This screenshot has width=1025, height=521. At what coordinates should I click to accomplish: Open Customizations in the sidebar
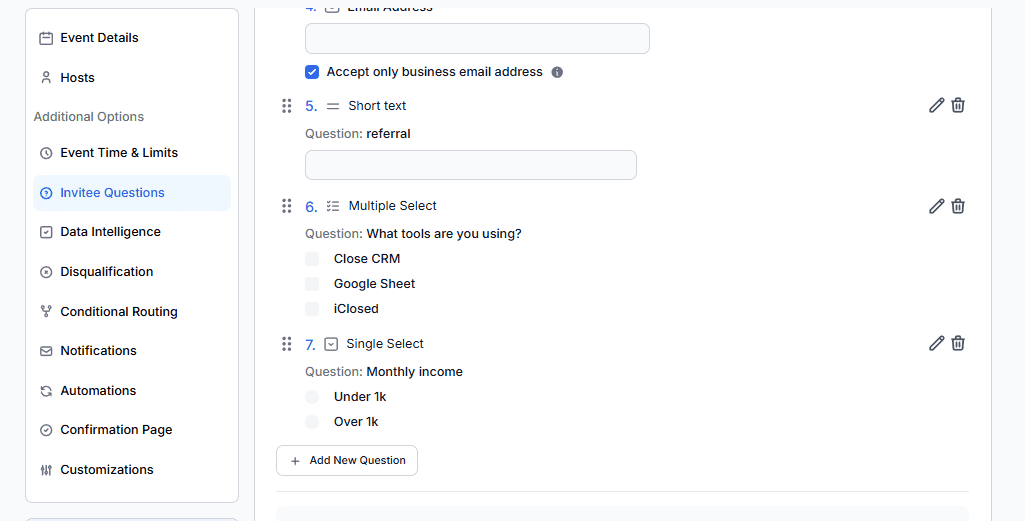click(x=106, y=470)
